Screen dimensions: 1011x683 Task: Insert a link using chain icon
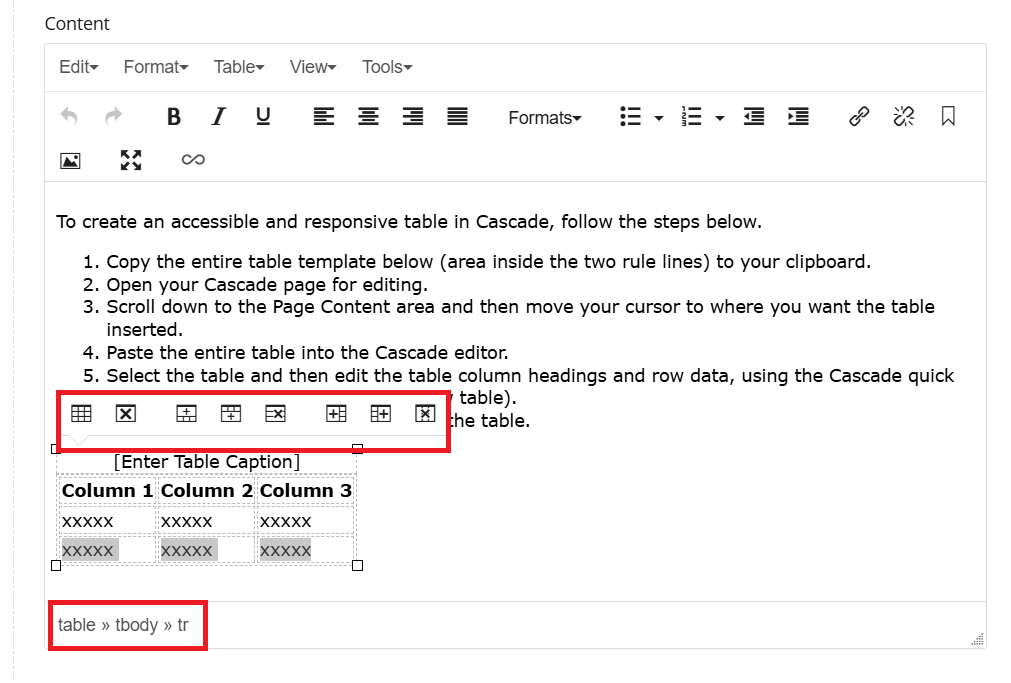[859, 117]
